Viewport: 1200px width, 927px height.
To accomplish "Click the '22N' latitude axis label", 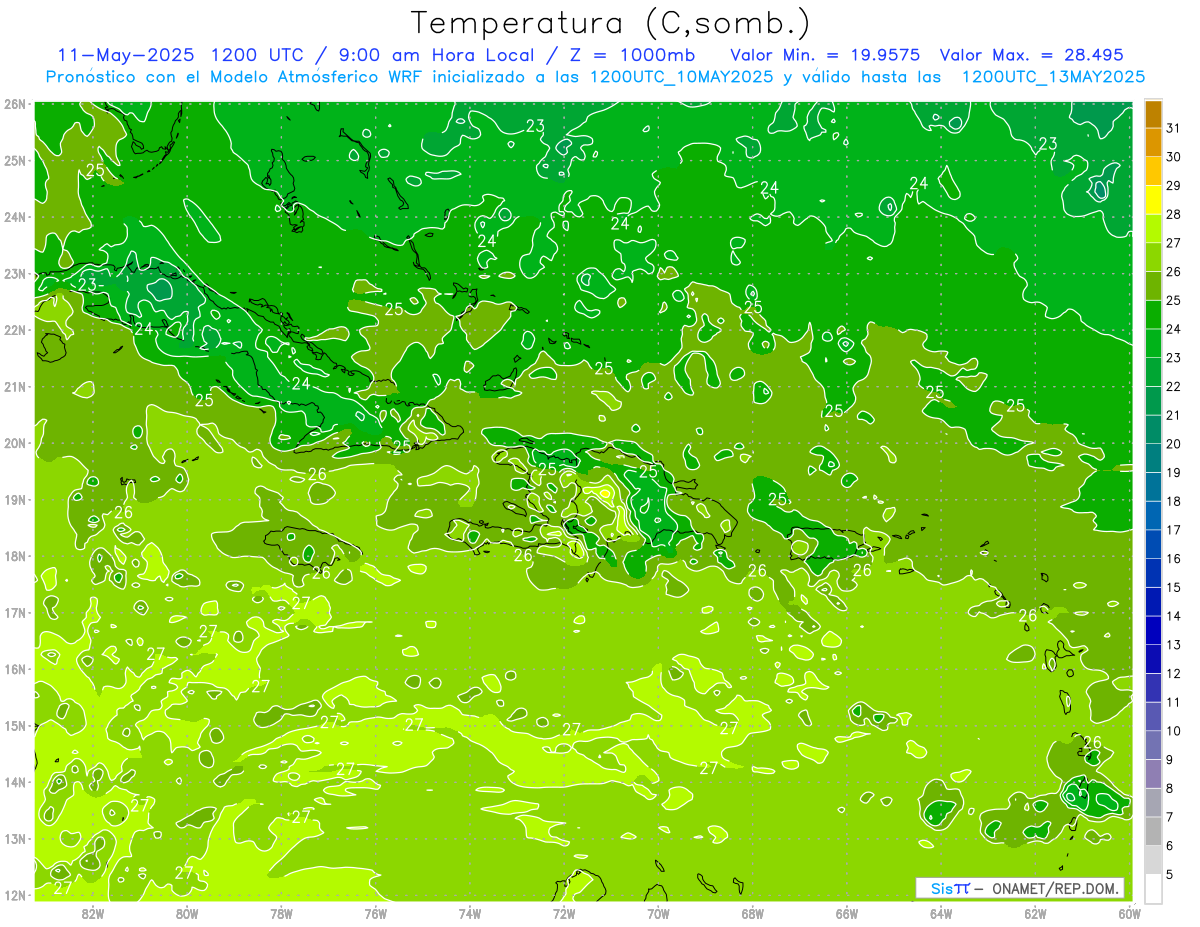I will point(15,330).
